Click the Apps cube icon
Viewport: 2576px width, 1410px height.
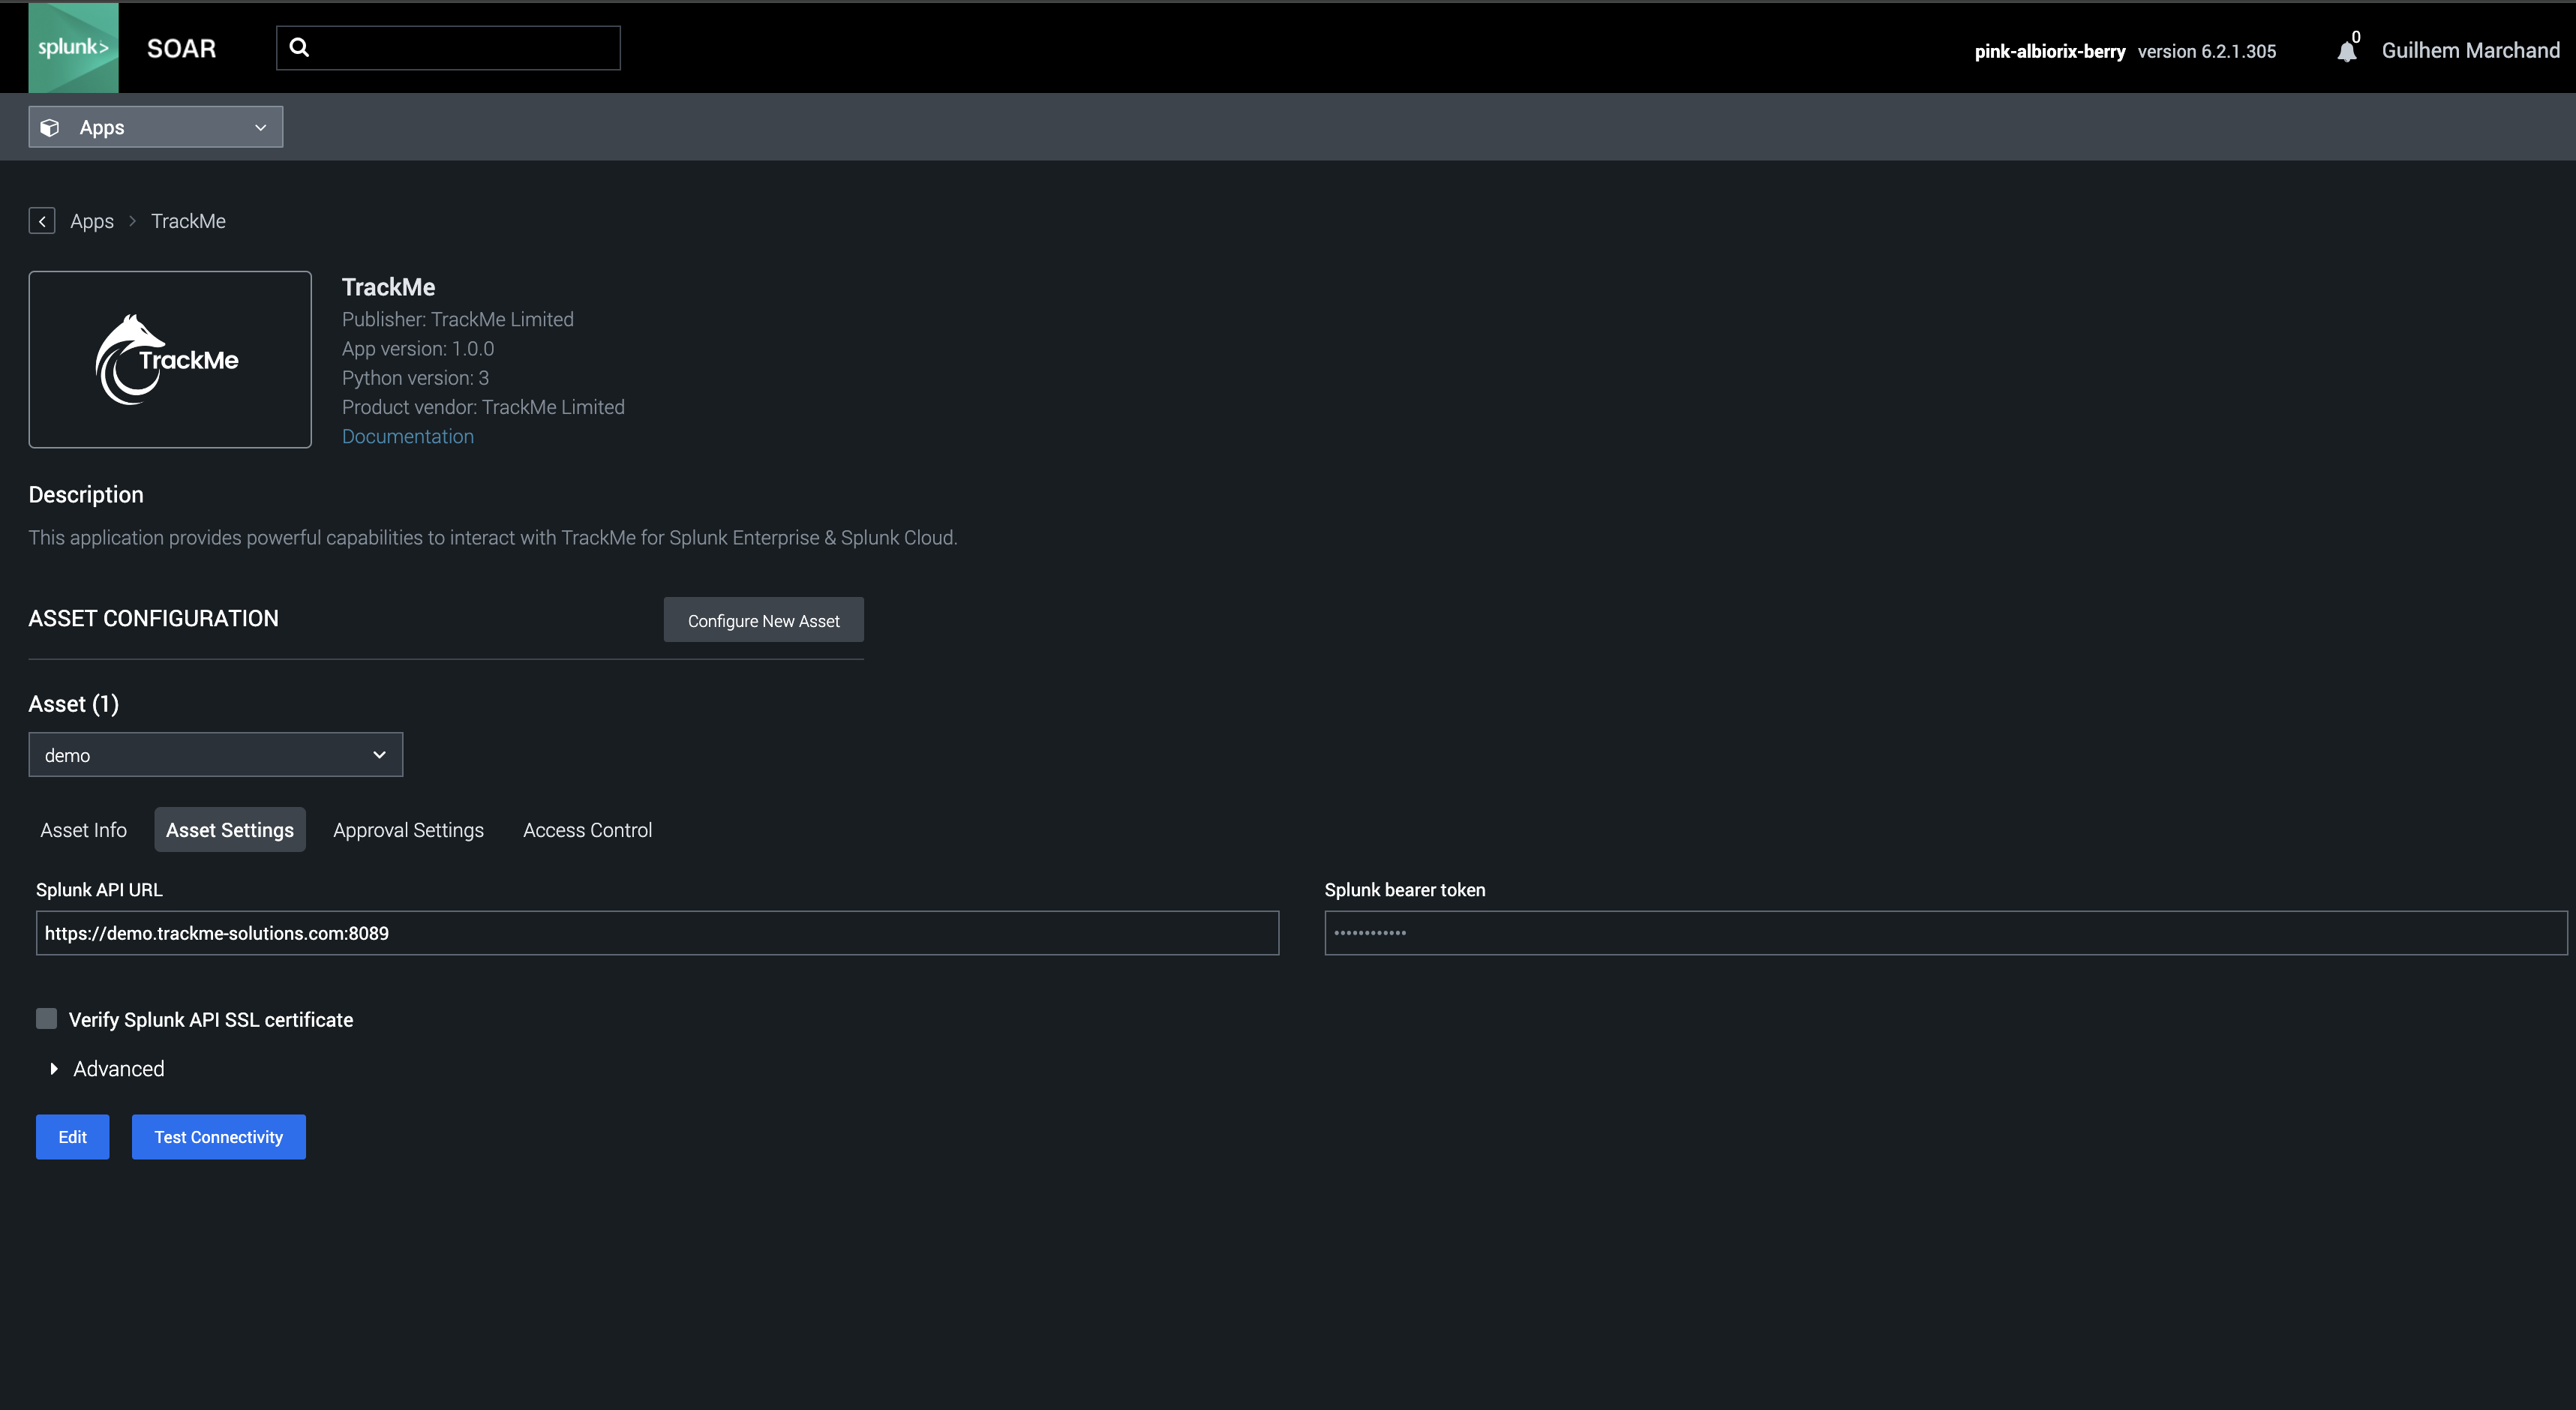point(50,128)
